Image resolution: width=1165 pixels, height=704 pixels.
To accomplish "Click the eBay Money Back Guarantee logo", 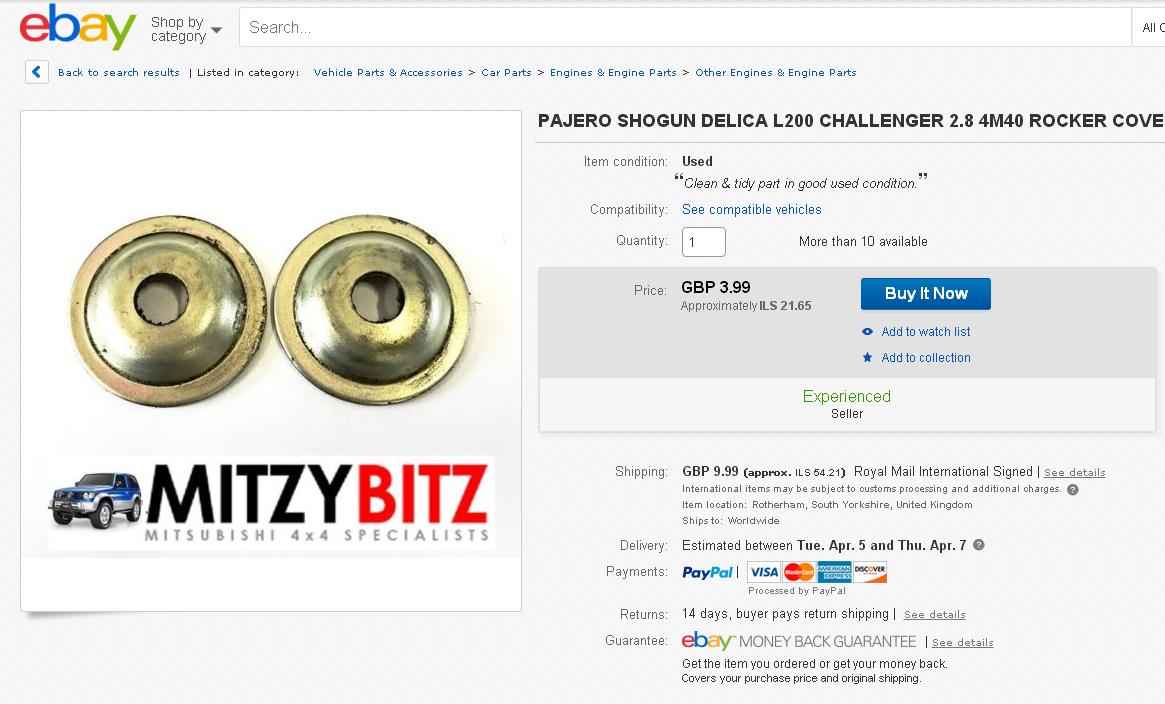I will click(x=799, y=641).
